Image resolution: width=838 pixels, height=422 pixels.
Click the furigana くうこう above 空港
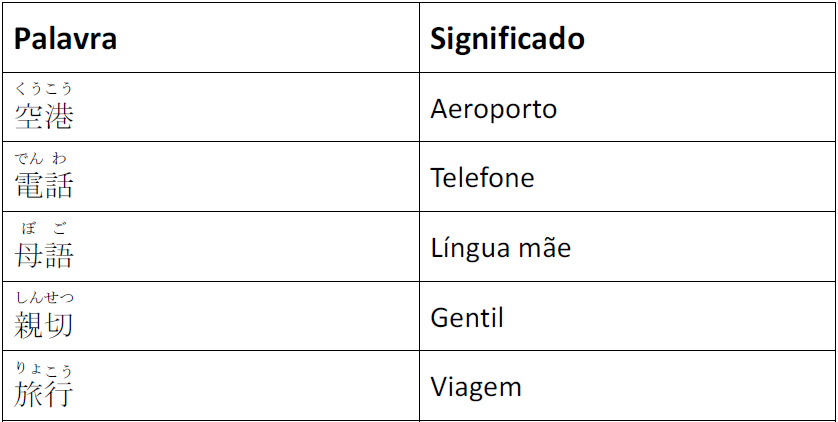[x=44, y=89]
